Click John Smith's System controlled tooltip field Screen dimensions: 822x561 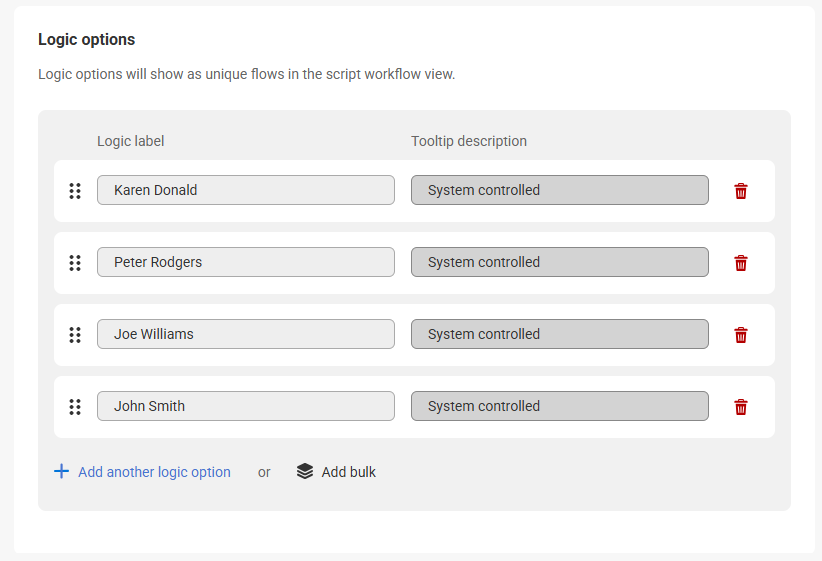pos(559,406)
